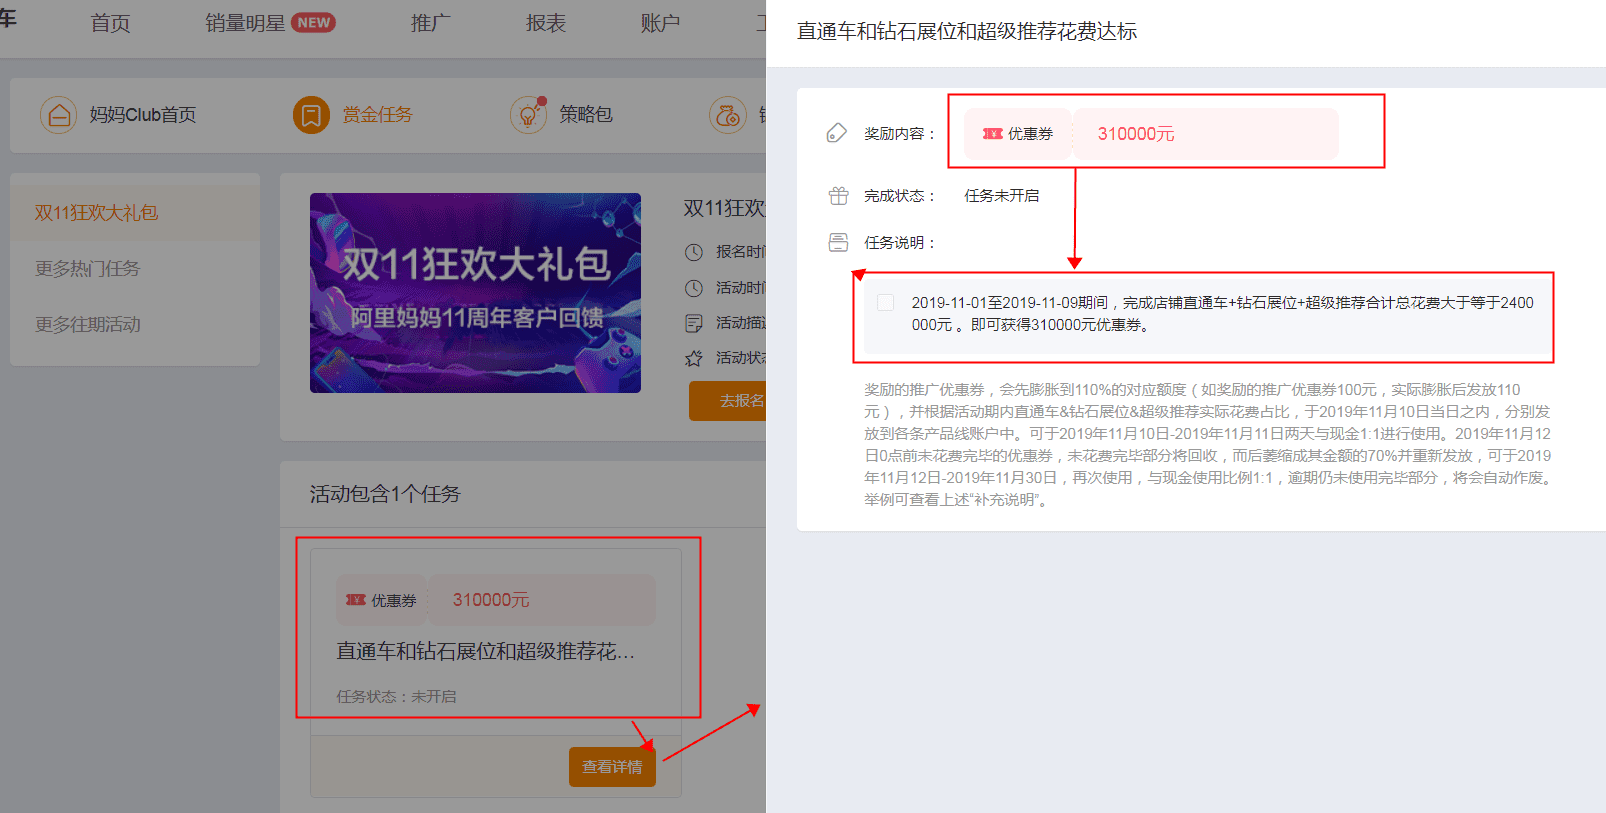Click the 优惠券 label on the task card

[x=394, y=600]
